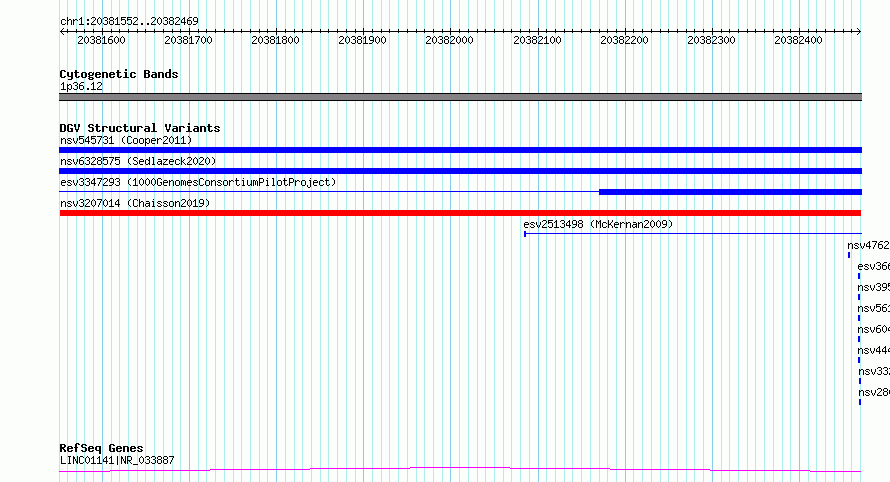Viewport: 890px width, 482px height.
Task: Click the 20381700 ruler position label
Action: (188, 40)
